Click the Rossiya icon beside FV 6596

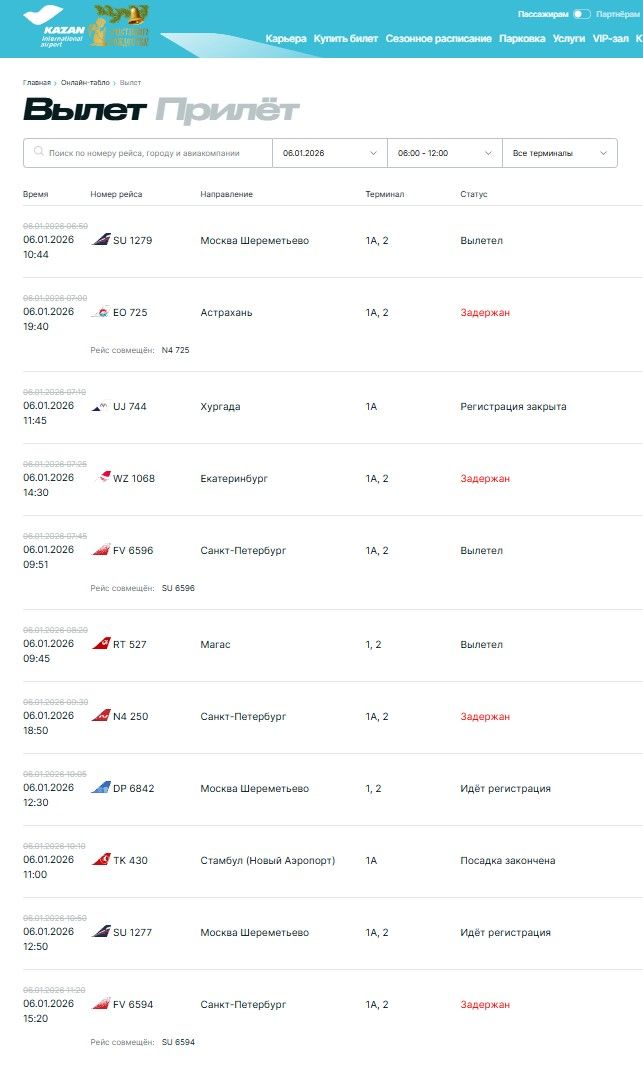click(101, 550)
